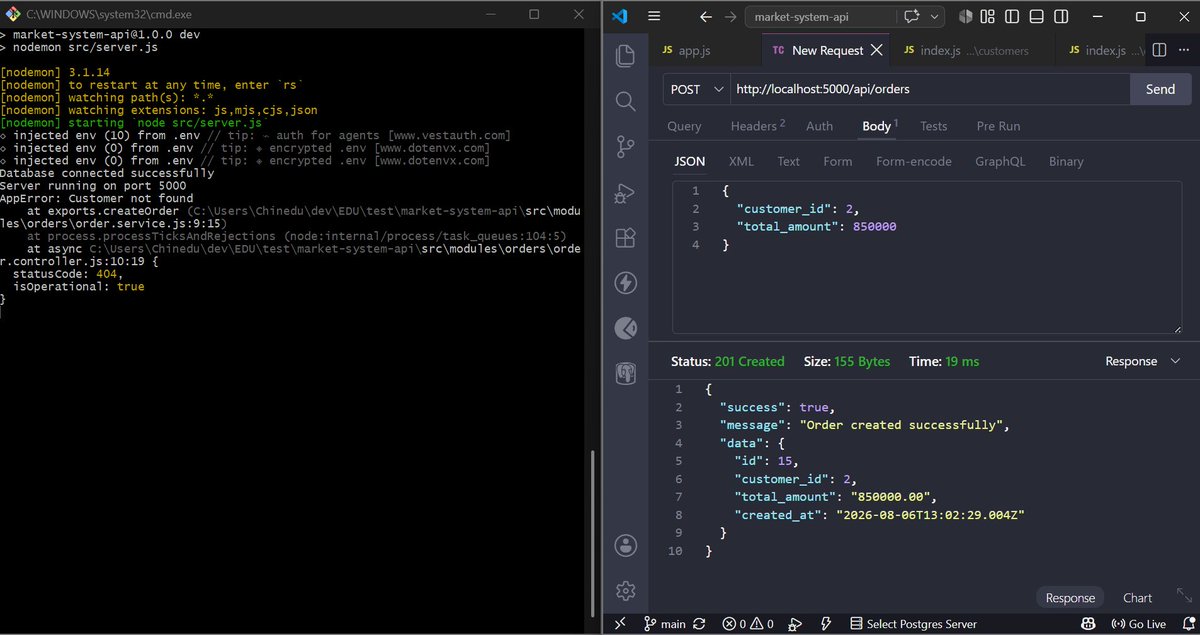Synchronize changes in the status bar

point(698,624)
